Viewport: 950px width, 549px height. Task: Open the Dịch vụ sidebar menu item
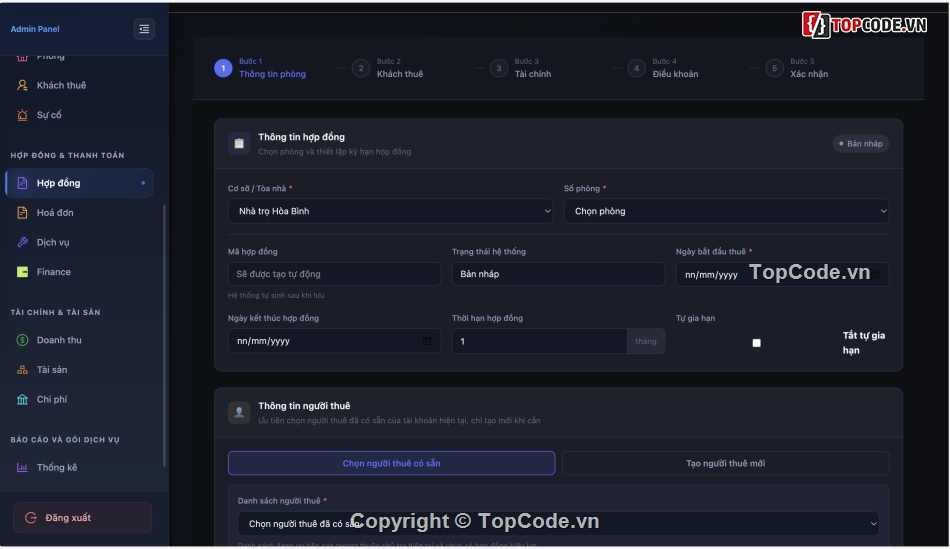79,242
